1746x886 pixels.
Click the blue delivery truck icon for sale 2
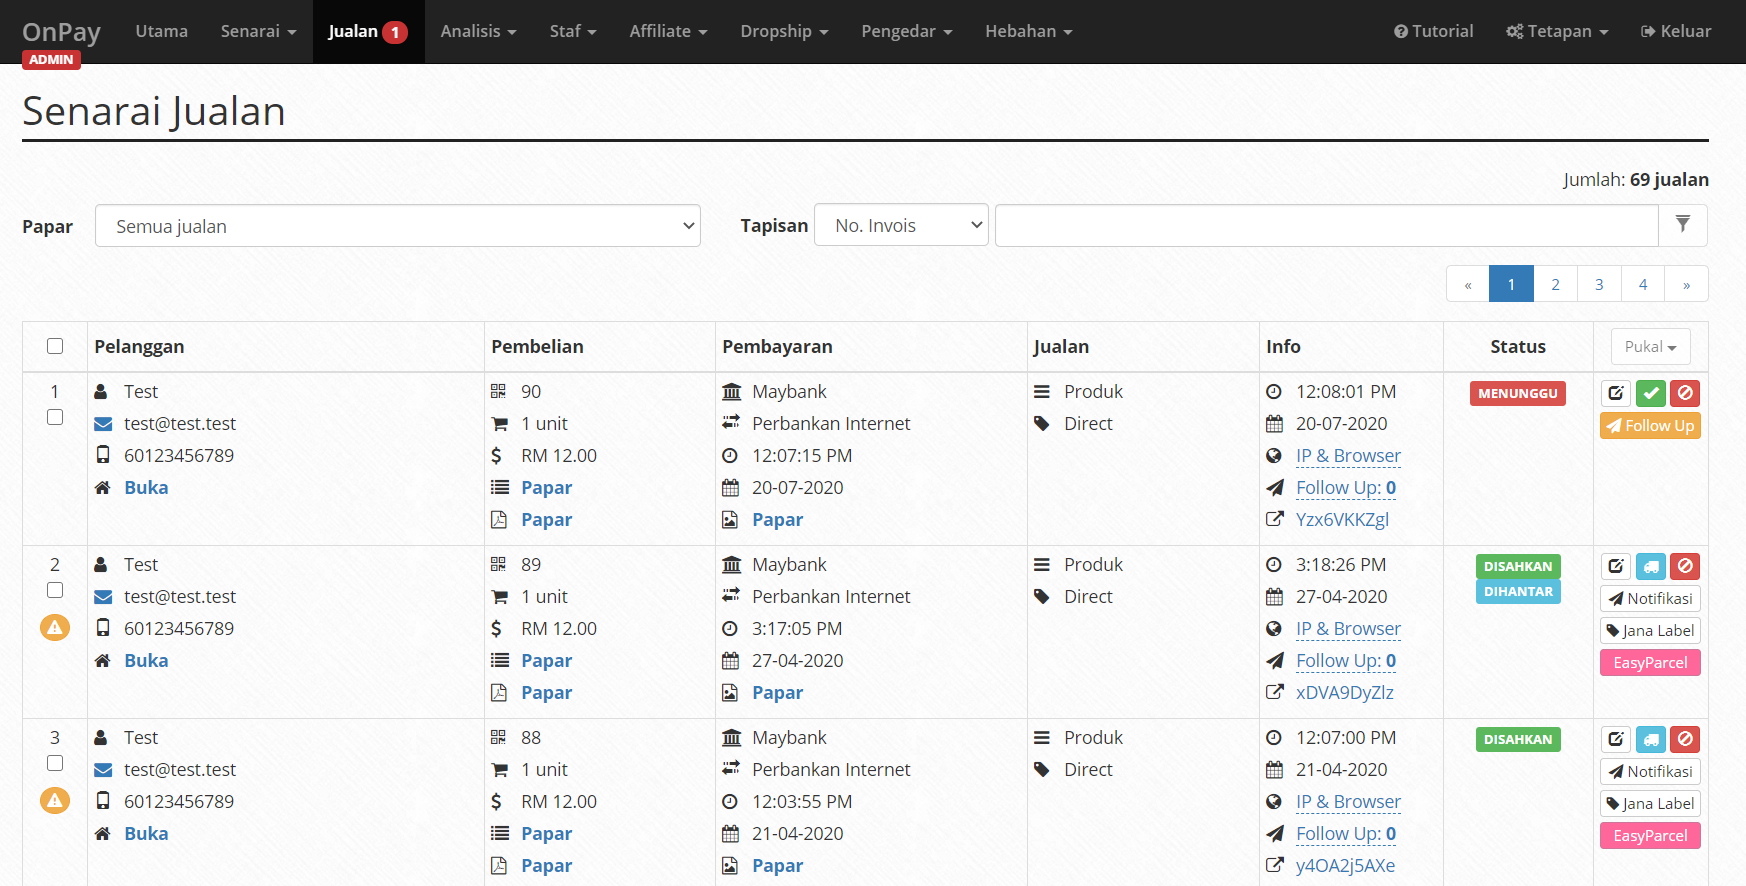point(1650,566)
